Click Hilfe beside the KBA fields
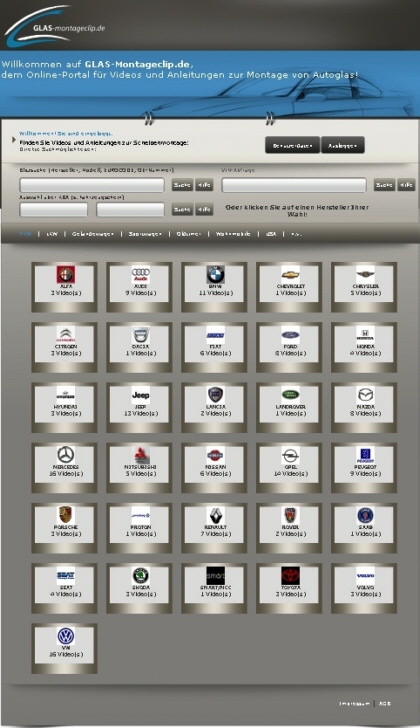This screenshot has width=420, height=728. (x=204, y=209)
